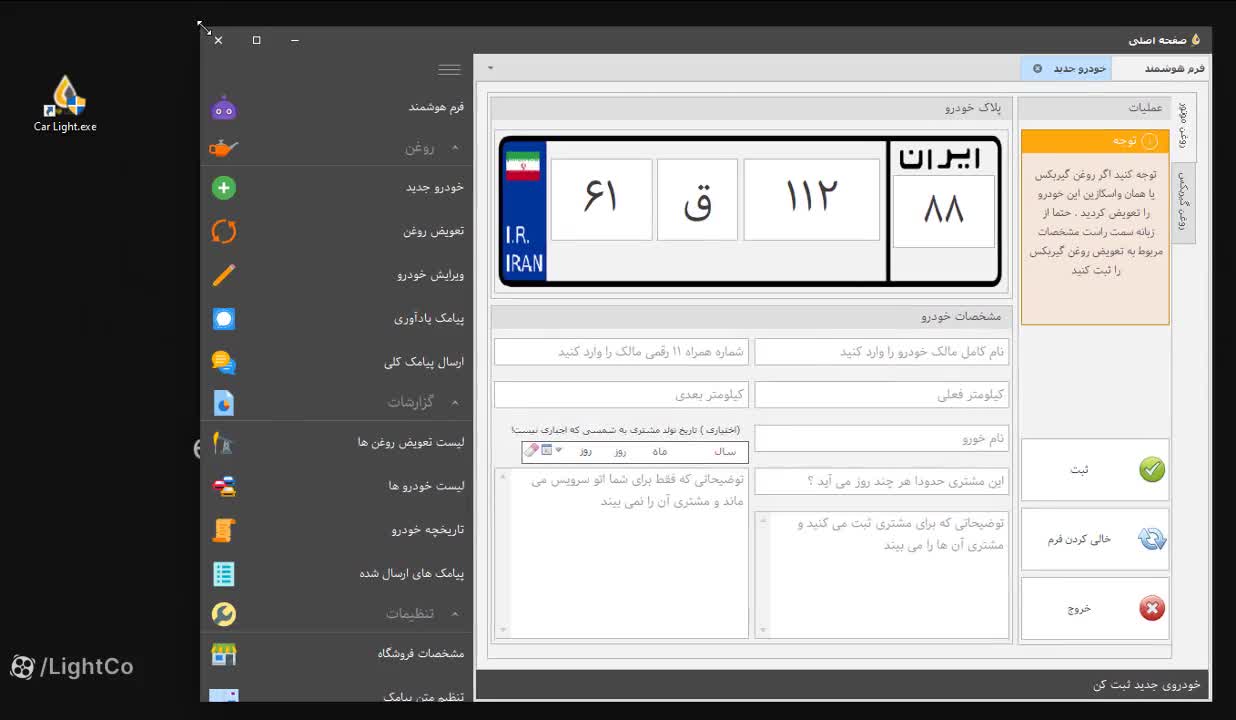
Task: Click the hamburger menu at the sidebar top
Action: point(449,69)
